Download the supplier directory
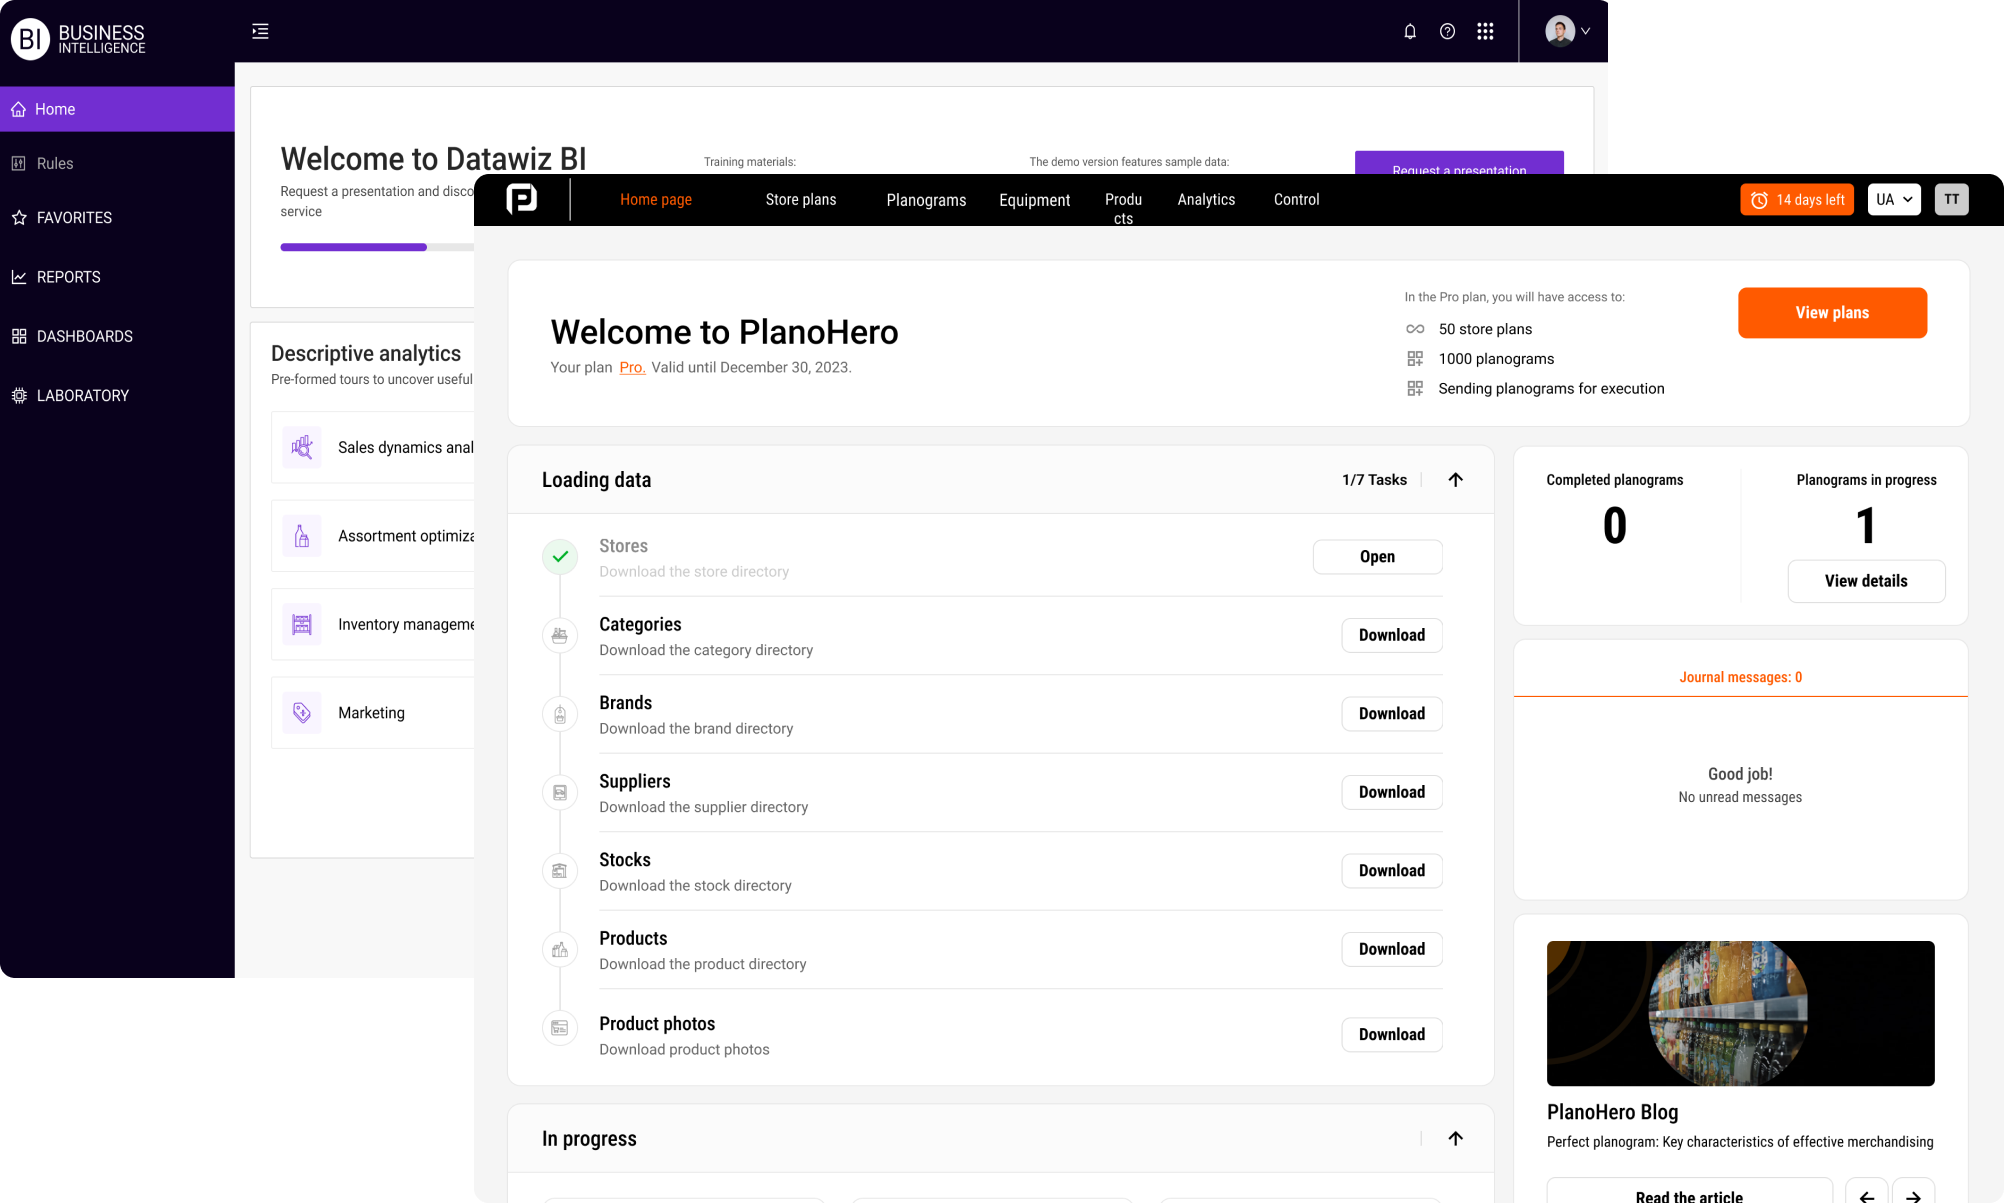The image size is (2004, 1203). tap(1392, 792)
